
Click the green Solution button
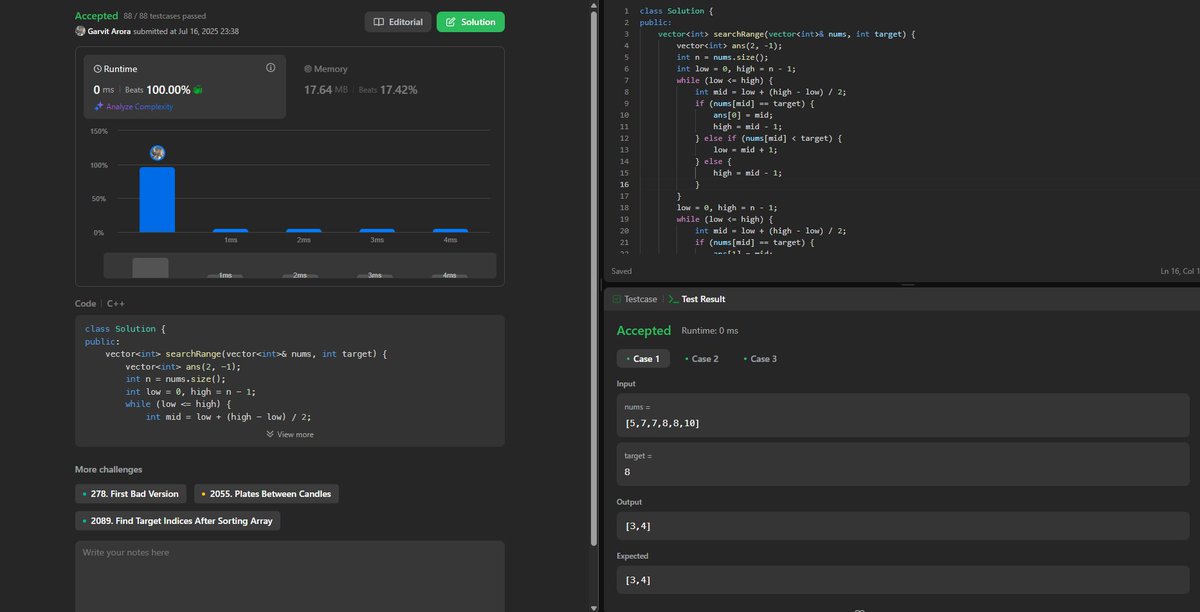471,22
